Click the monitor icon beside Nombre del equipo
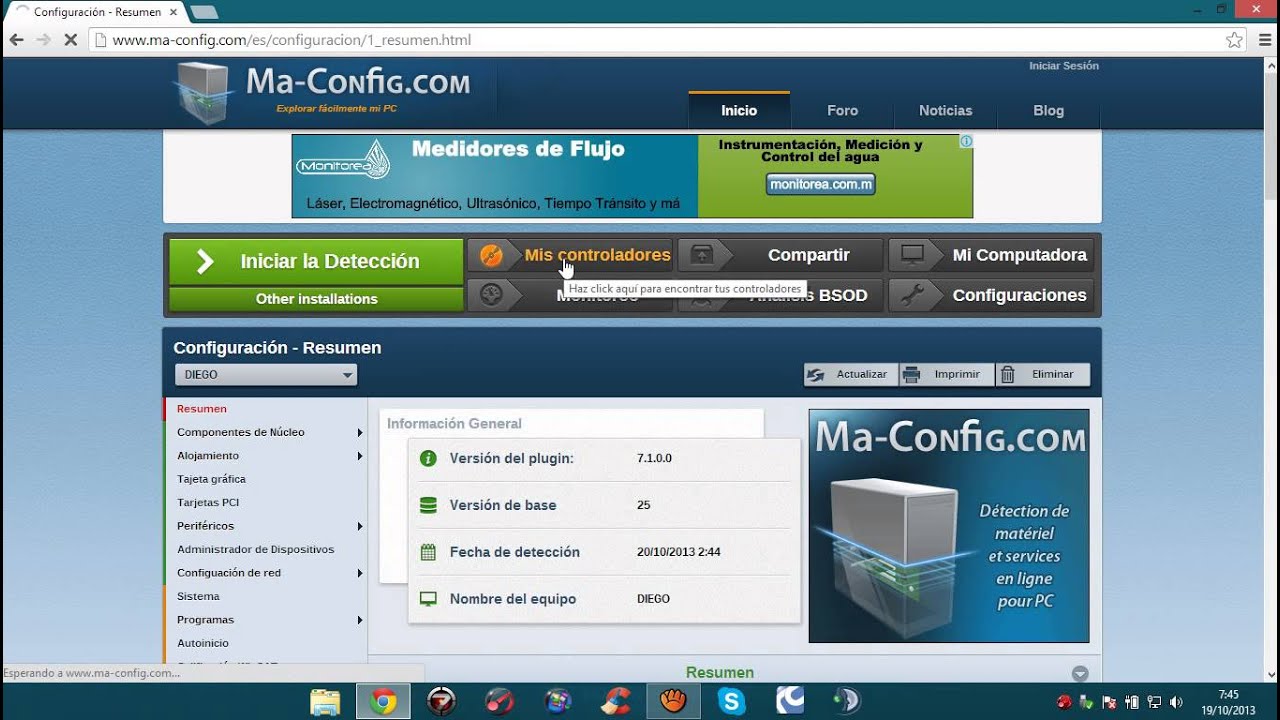 (428, 599)
